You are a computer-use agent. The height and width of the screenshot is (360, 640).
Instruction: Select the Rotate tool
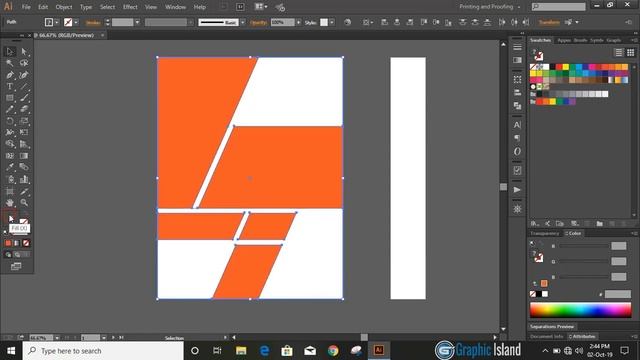coord(10,121)
